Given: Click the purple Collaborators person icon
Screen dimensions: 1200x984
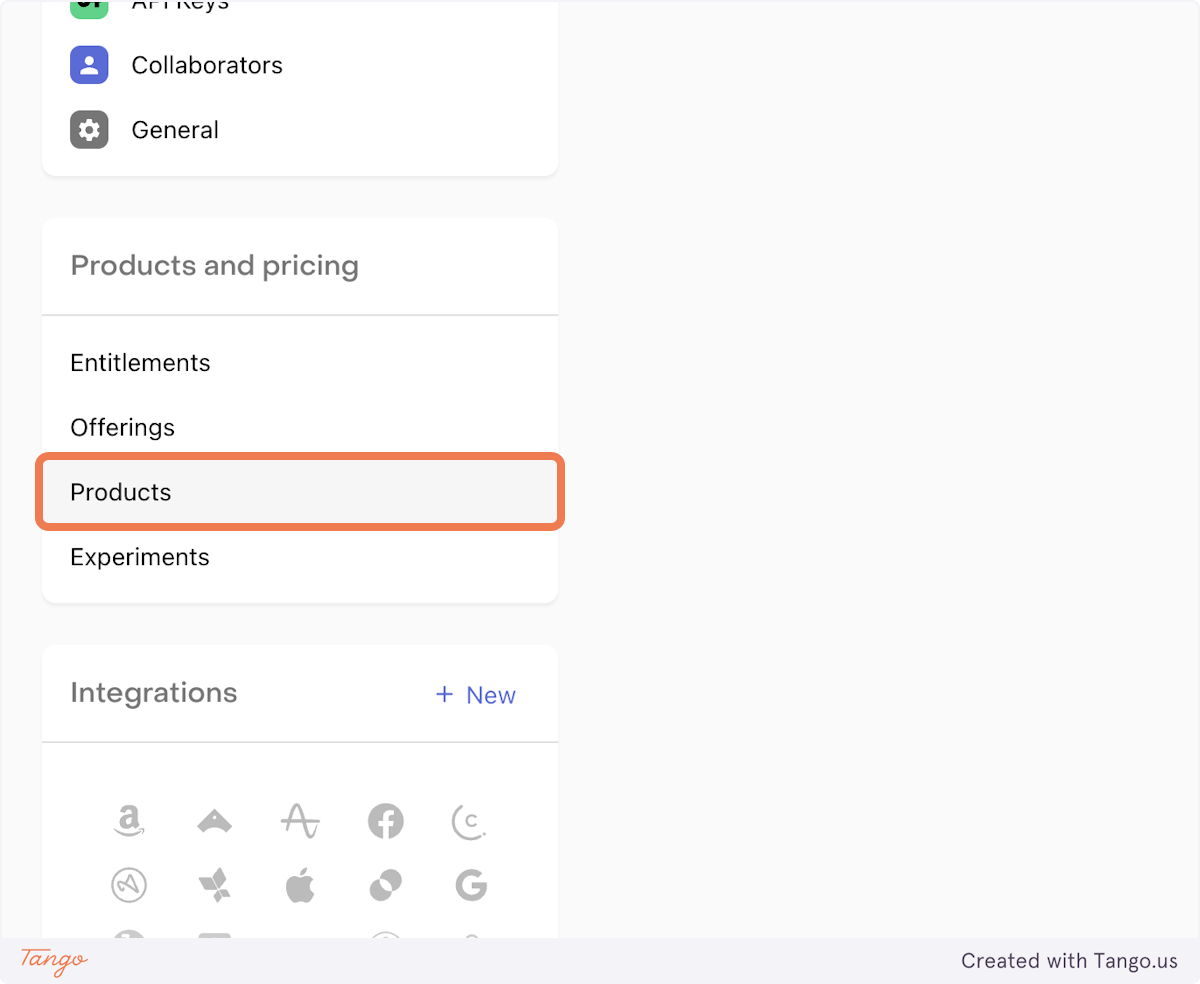Looking at the screenshot, I should click(x=89, y=65).
